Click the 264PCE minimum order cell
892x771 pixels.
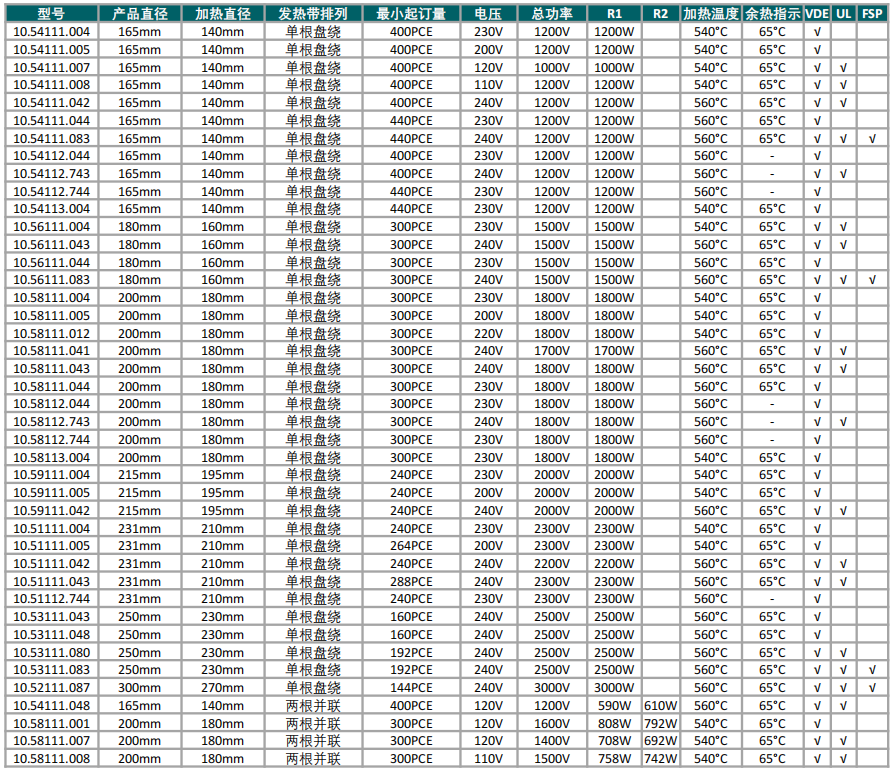point(411,546)
